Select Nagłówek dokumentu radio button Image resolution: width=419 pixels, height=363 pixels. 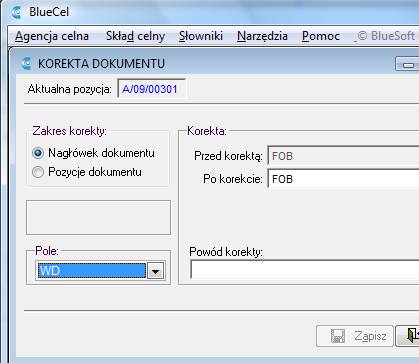(38, 153)
